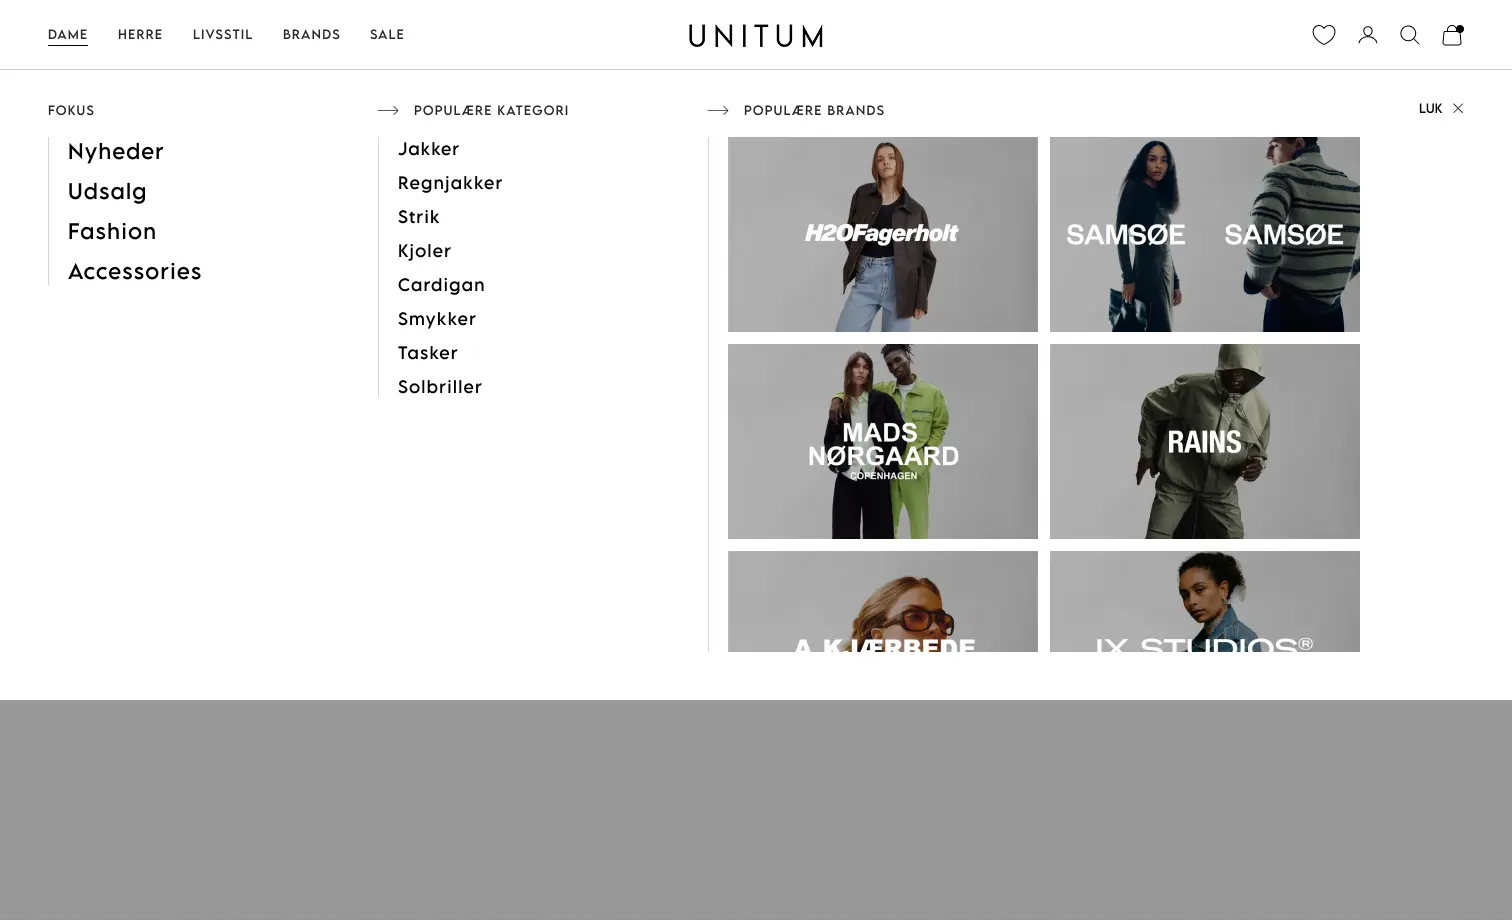This screenshot has height=920, width=1512.
Task: Open the JX Studios brand tile
Action: tap(1205, 601)
